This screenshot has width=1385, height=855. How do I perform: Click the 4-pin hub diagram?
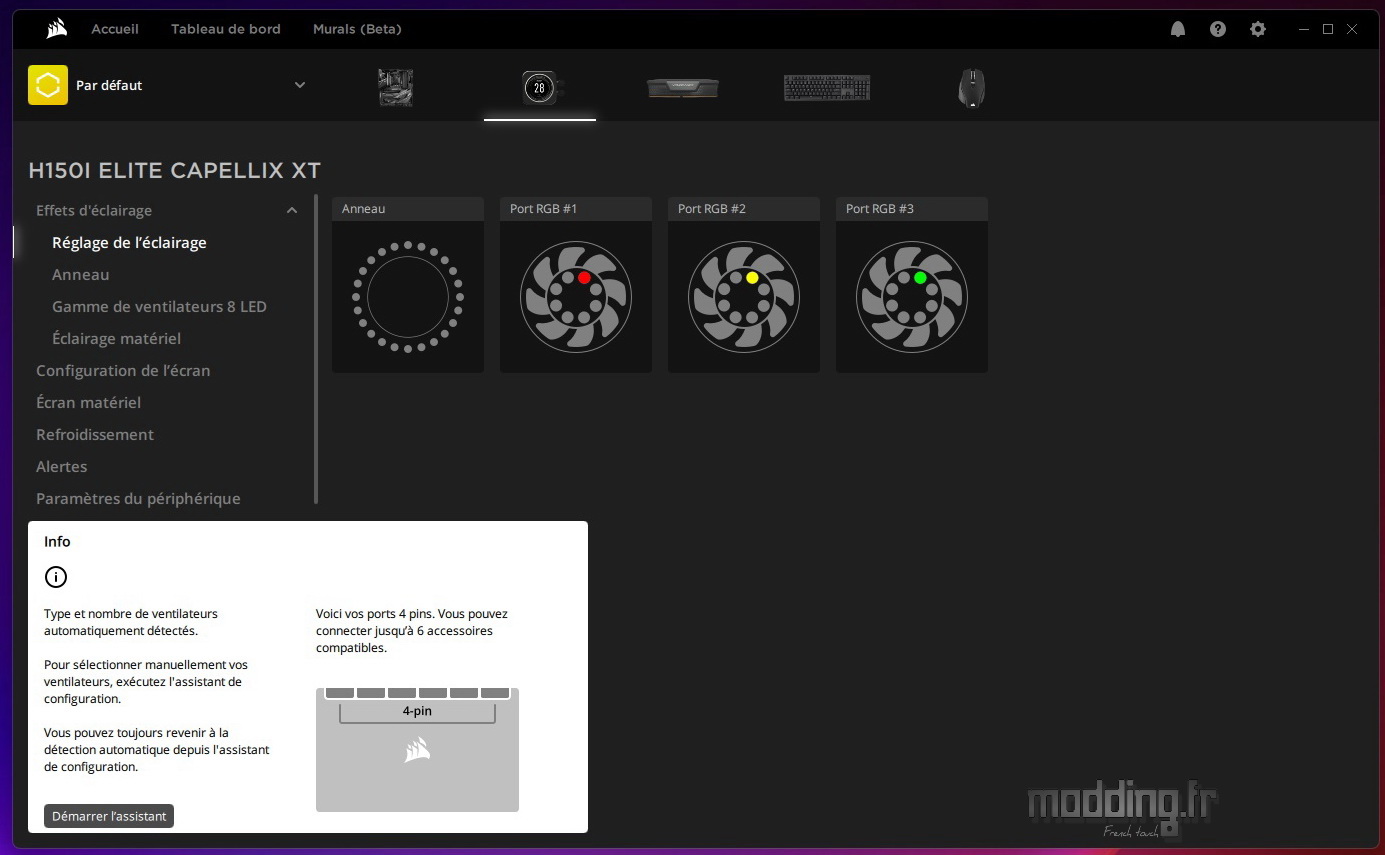pyautogui.click(x=417, y=750)
